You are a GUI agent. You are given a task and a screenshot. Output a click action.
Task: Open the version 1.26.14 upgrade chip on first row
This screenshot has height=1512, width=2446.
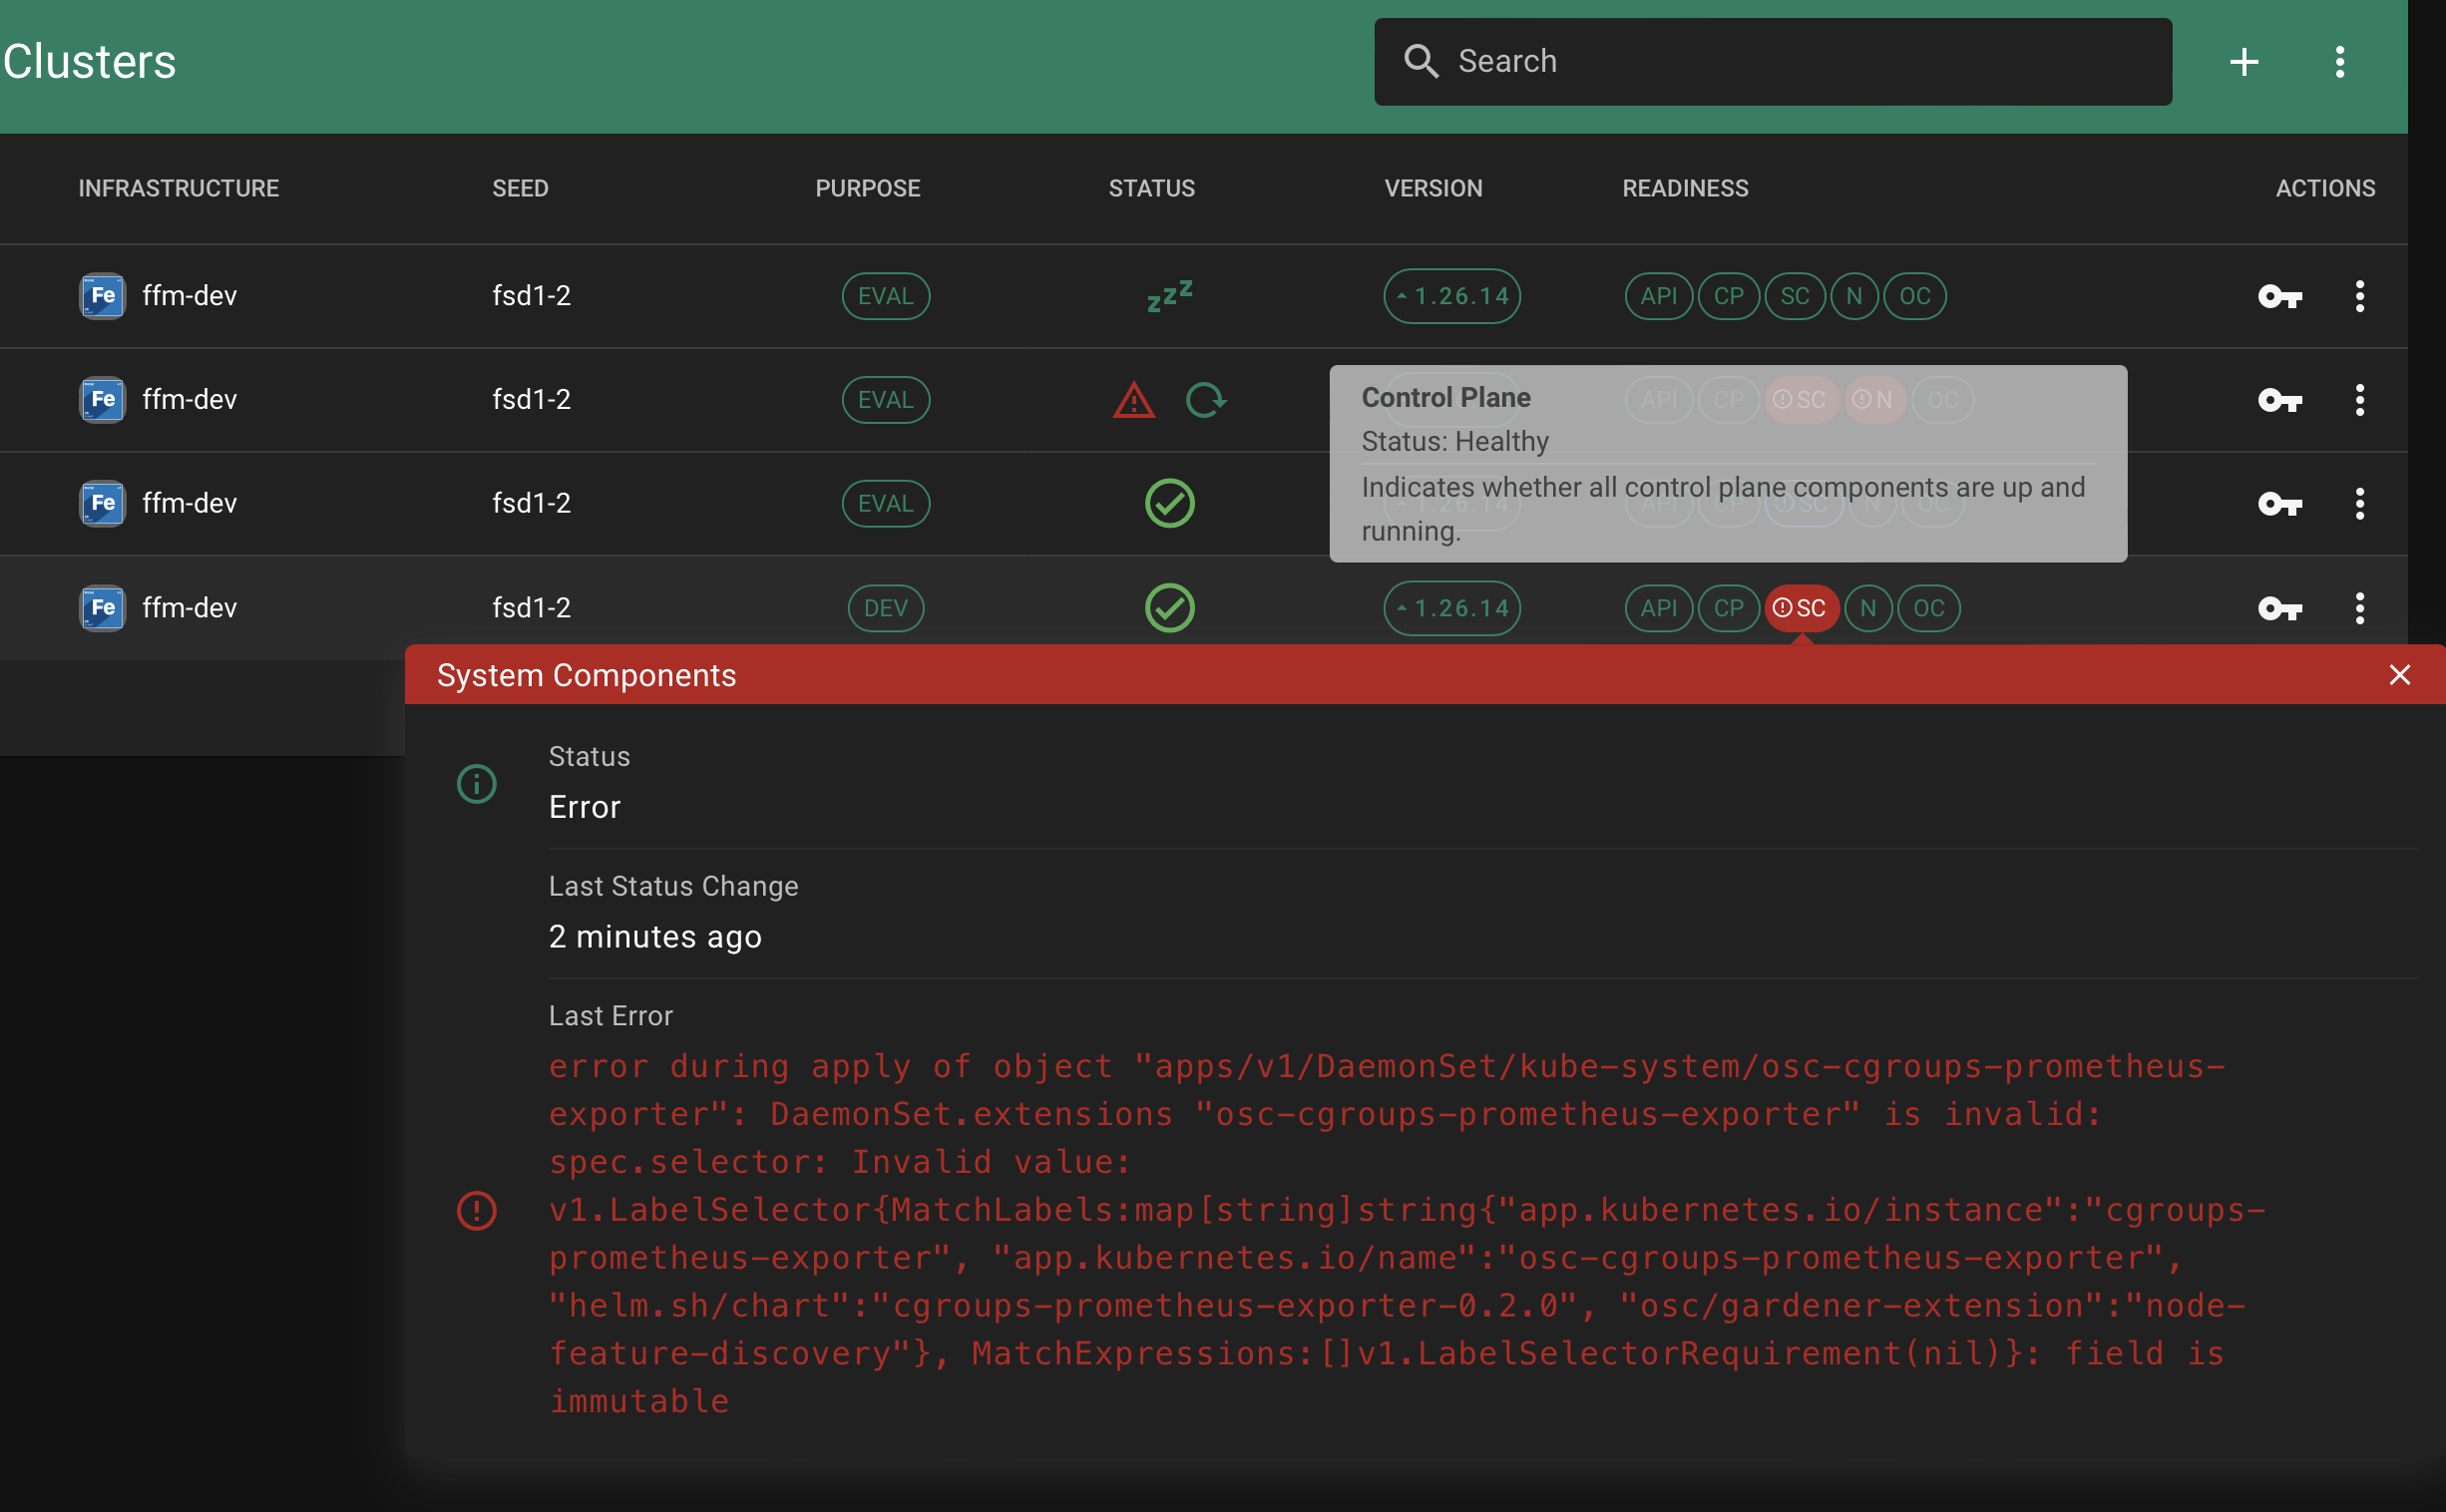click(x=1451, y=296)
